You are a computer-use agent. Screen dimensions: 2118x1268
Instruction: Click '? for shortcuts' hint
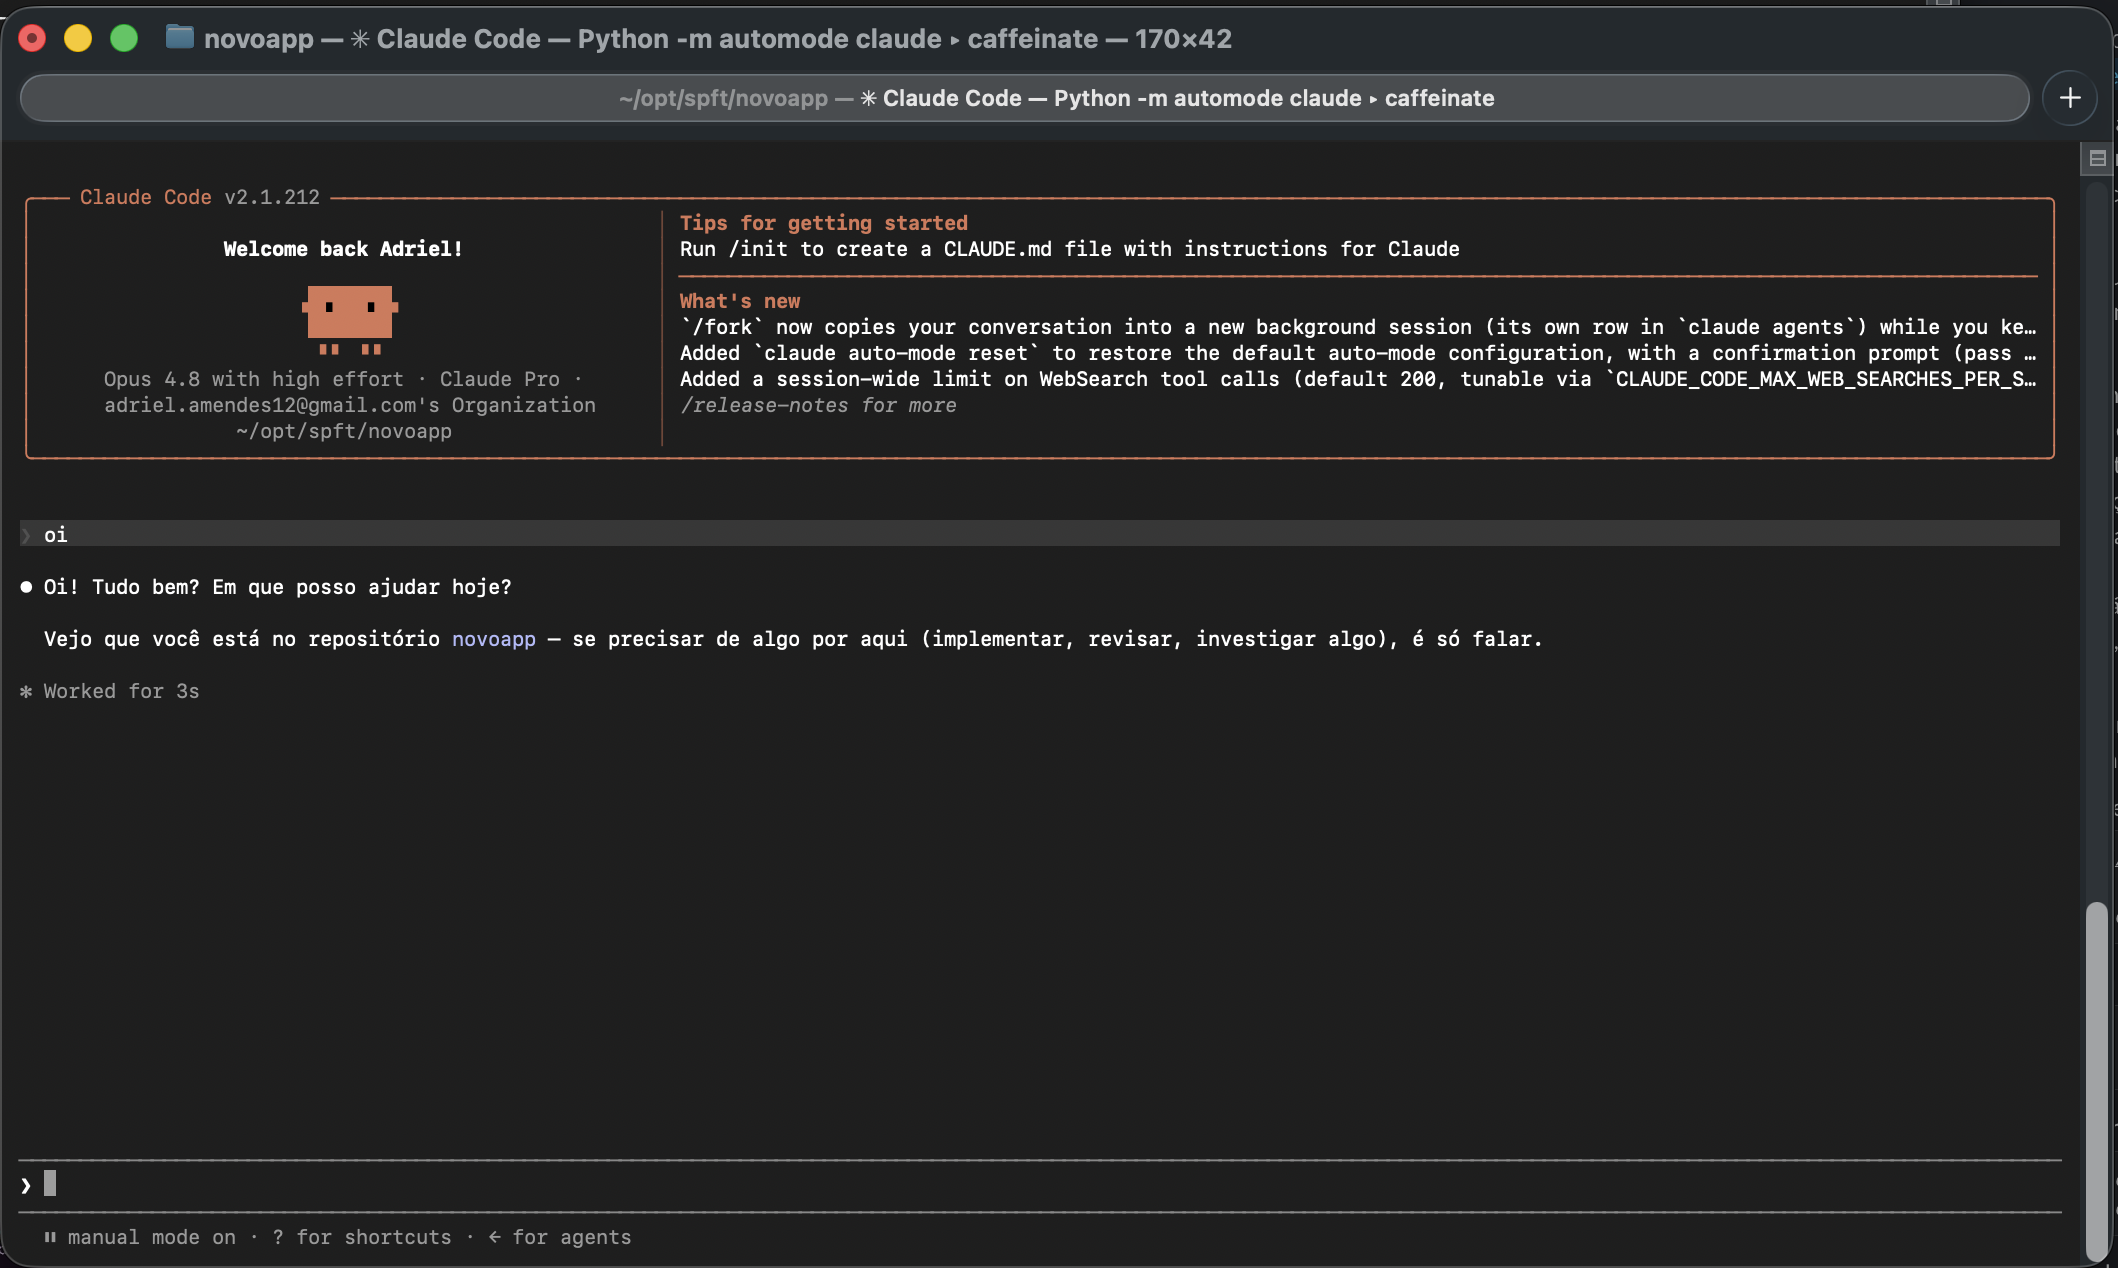point(362,1237)
